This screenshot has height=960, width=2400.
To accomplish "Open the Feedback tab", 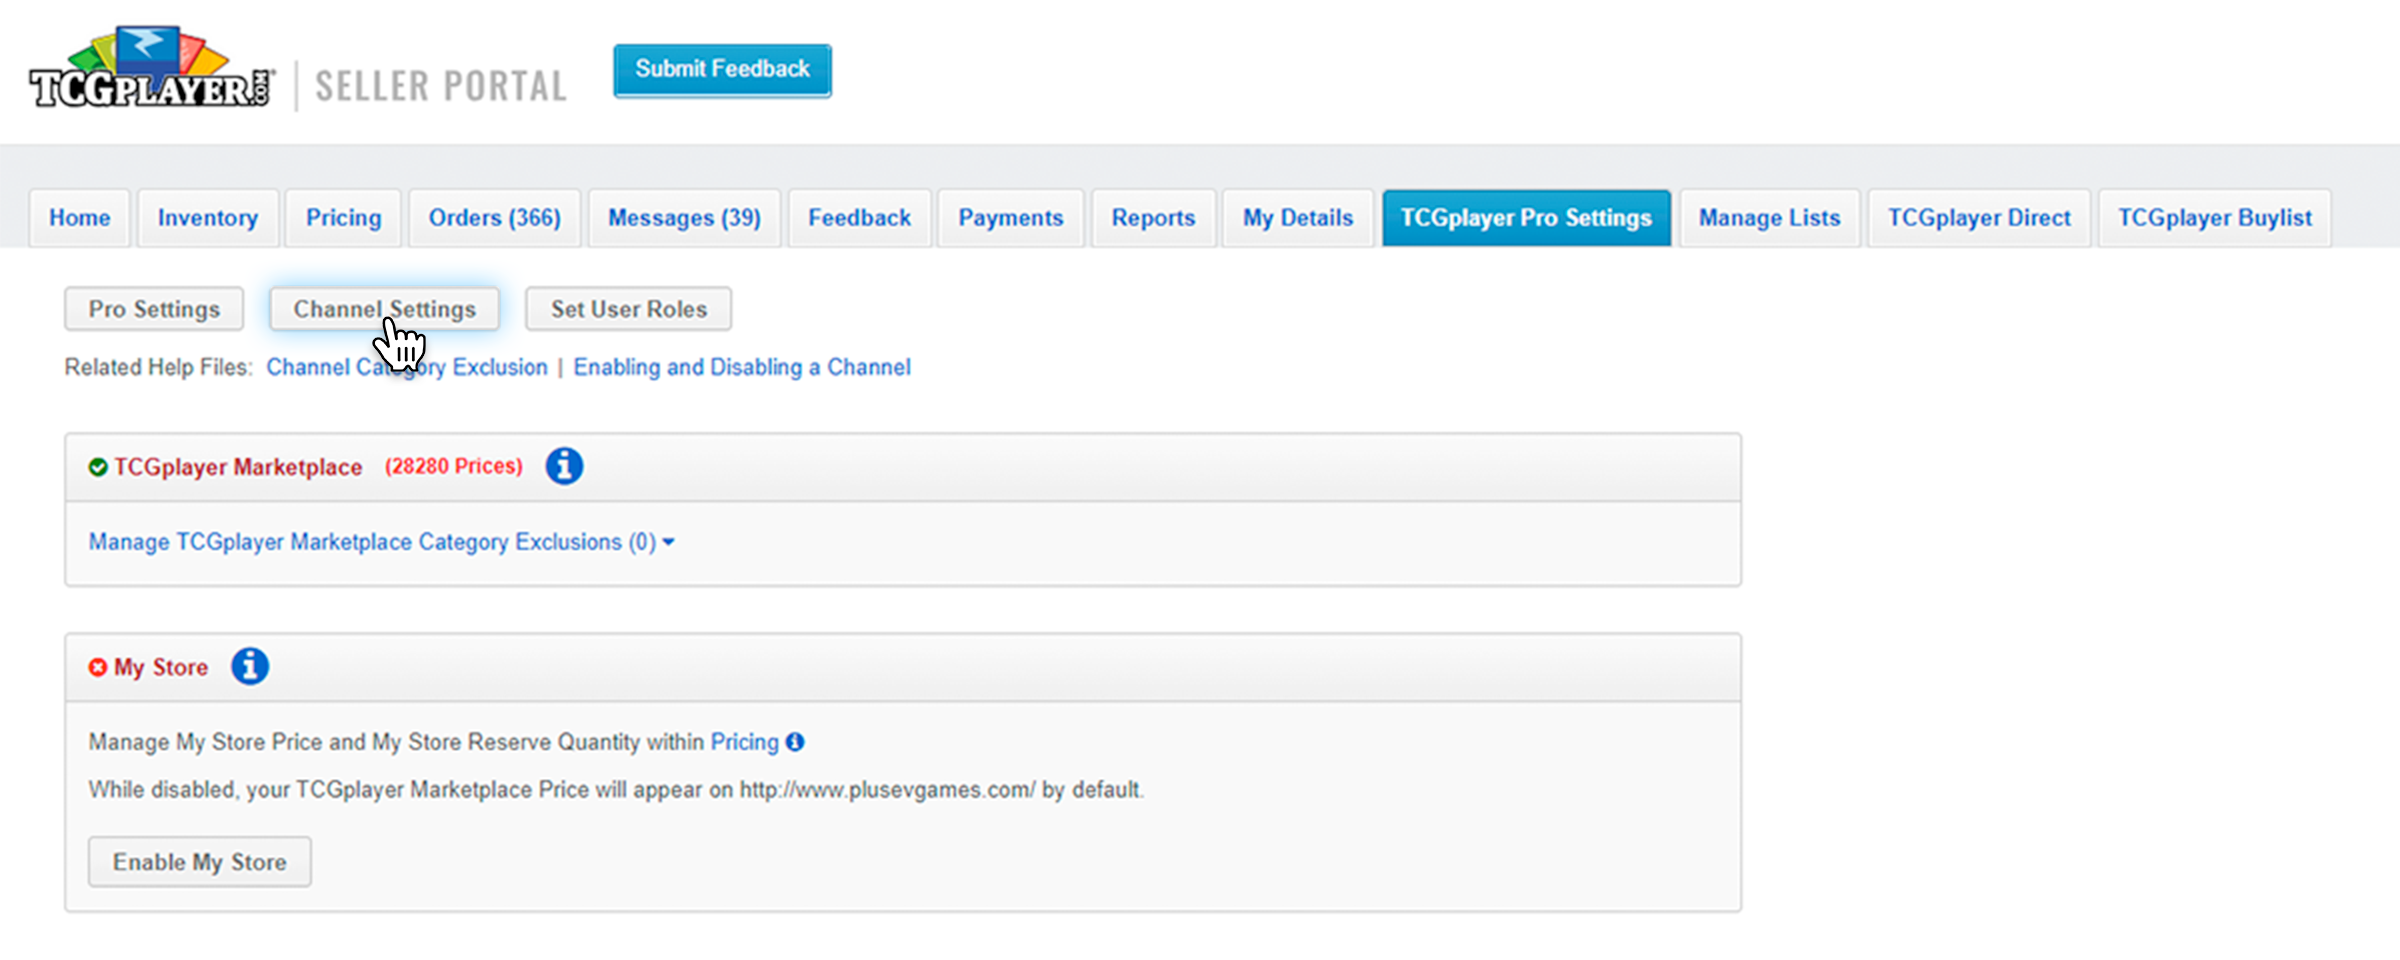I will click(x=860, y=218).
